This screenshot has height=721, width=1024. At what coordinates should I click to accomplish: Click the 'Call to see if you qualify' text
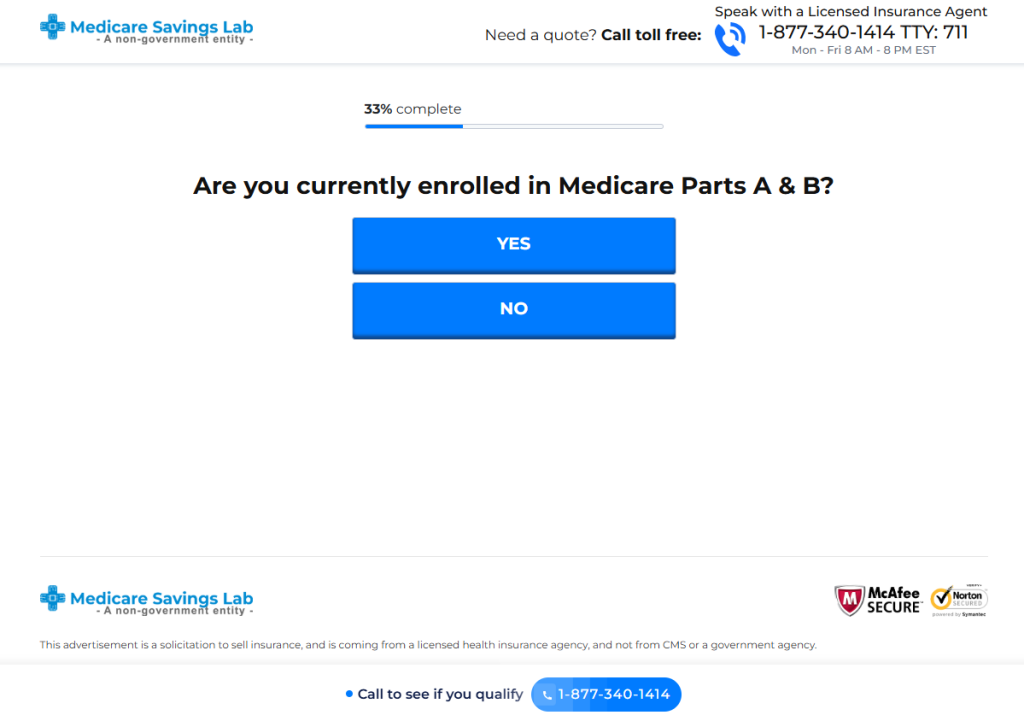click(440, 695)
